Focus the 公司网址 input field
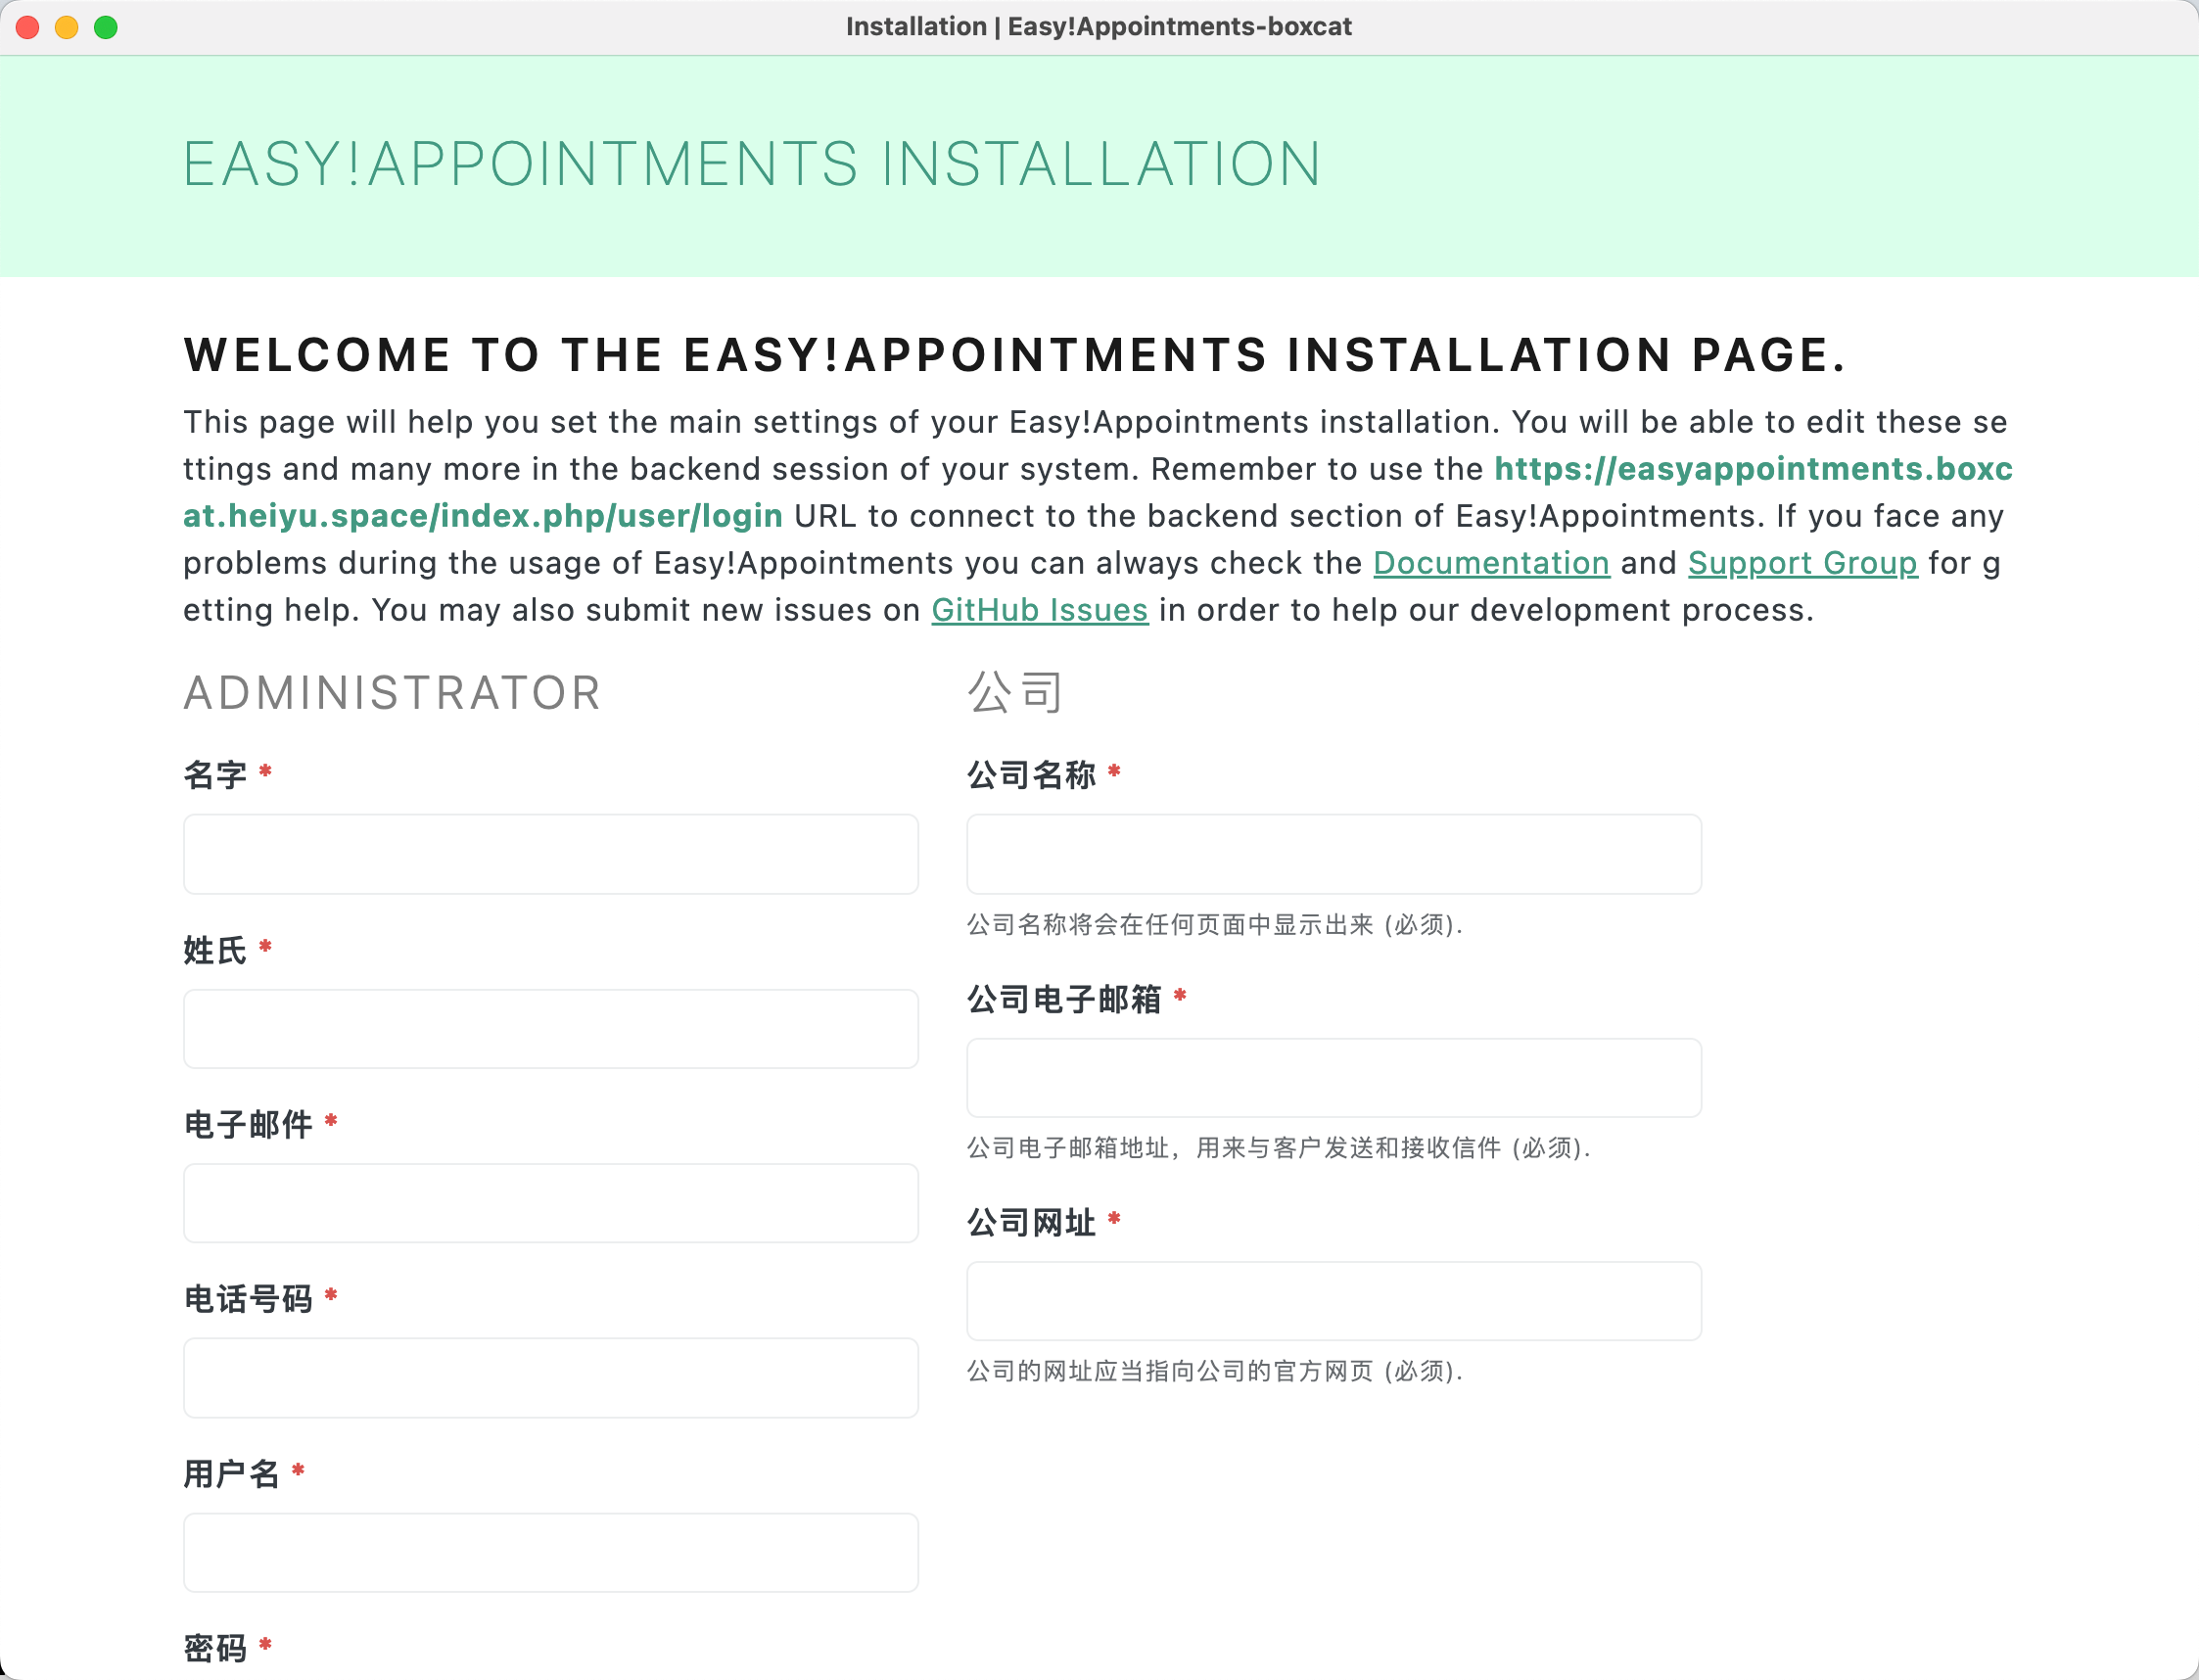 click(x=1334, y=1301)
